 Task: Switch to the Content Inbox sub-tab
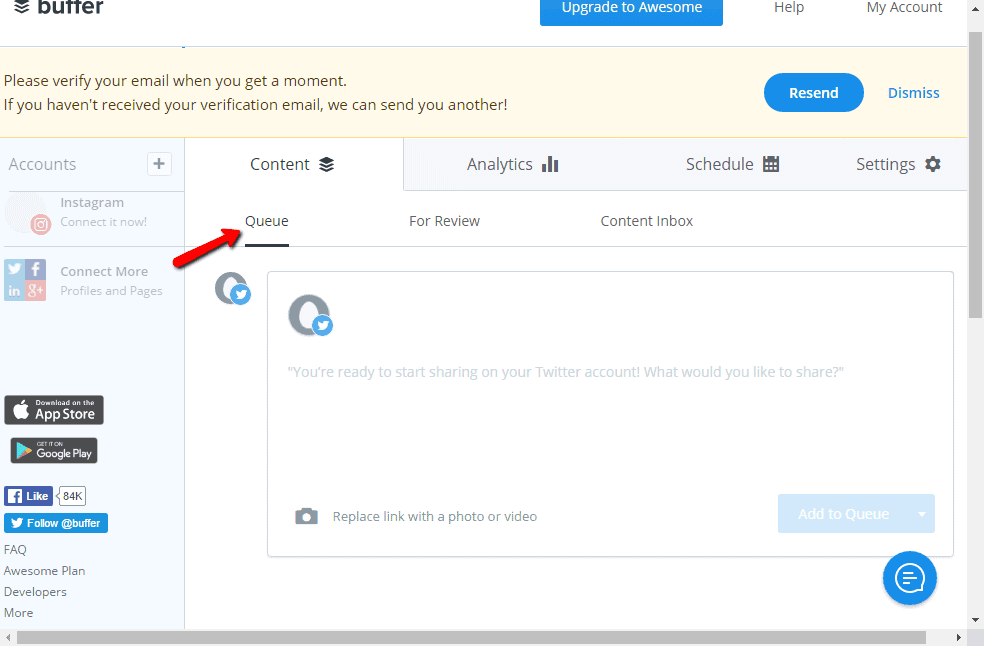[x=646, y=221]
